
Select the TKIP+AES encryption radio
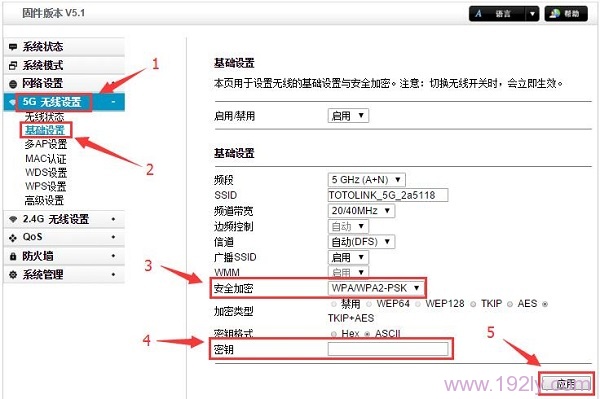point(545,304)
